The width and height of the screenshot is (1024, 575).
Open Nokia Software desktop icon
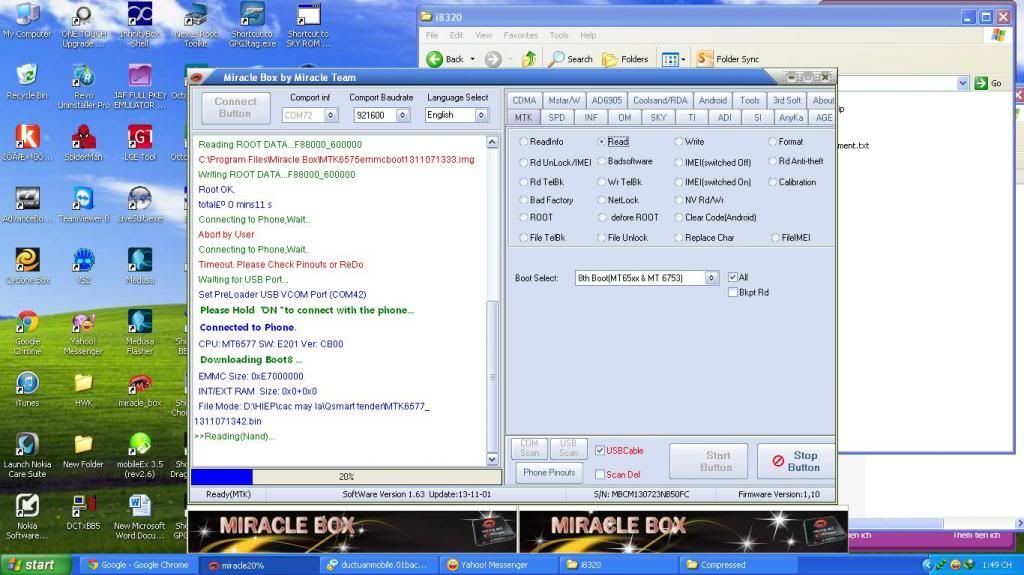27,517
